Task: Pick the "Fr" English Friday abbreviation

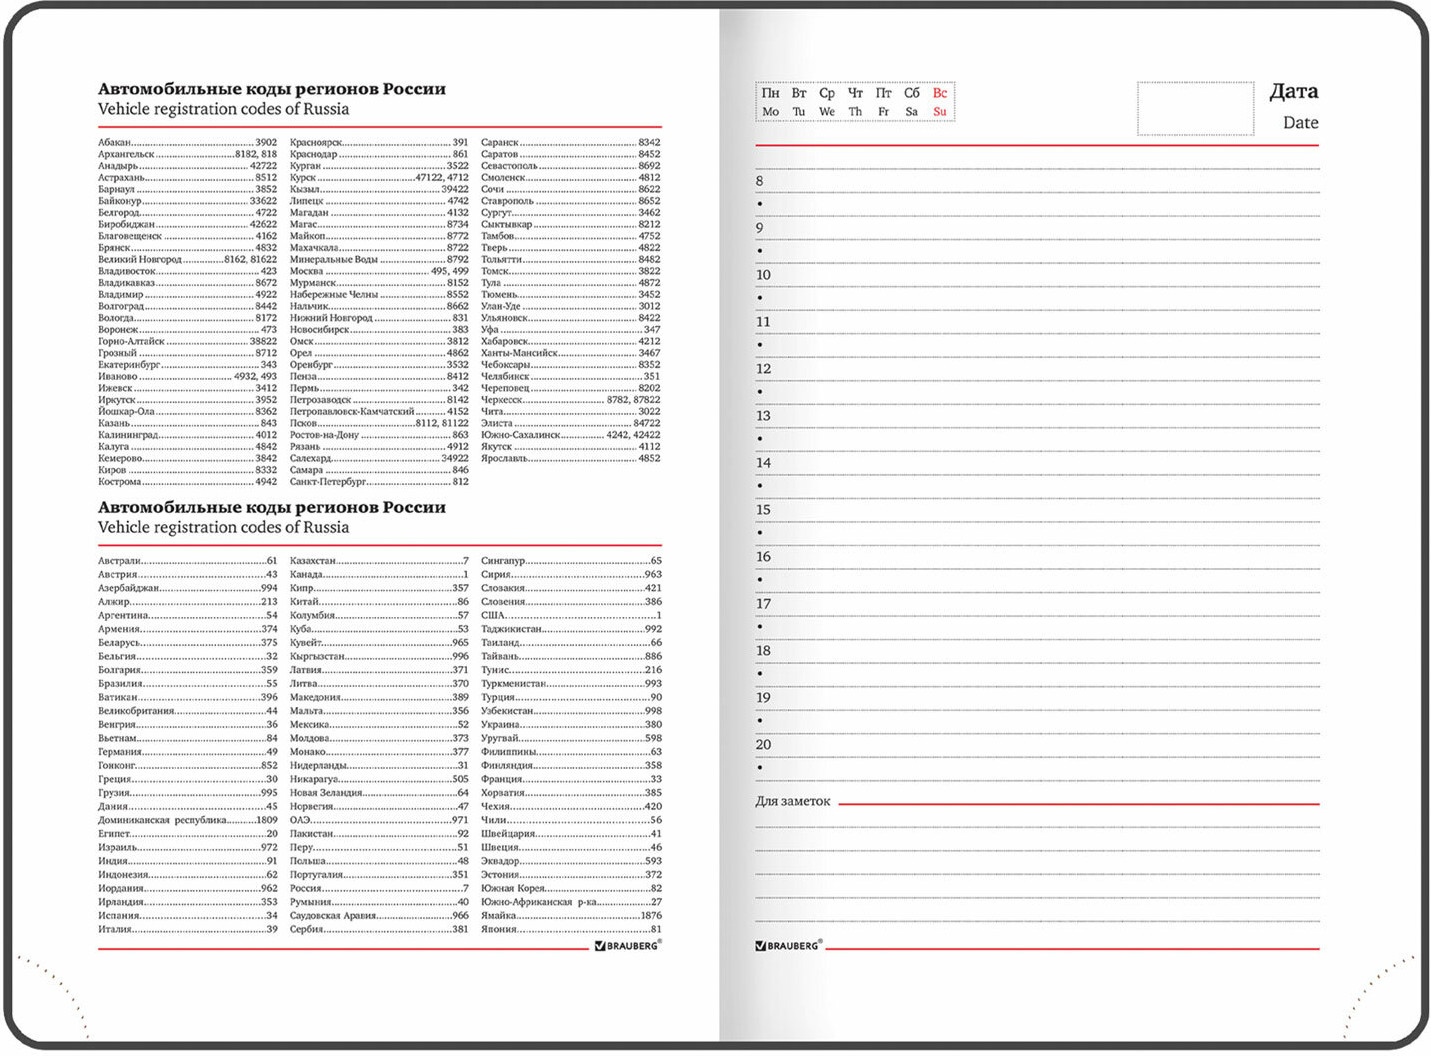Action: [883, 112]
